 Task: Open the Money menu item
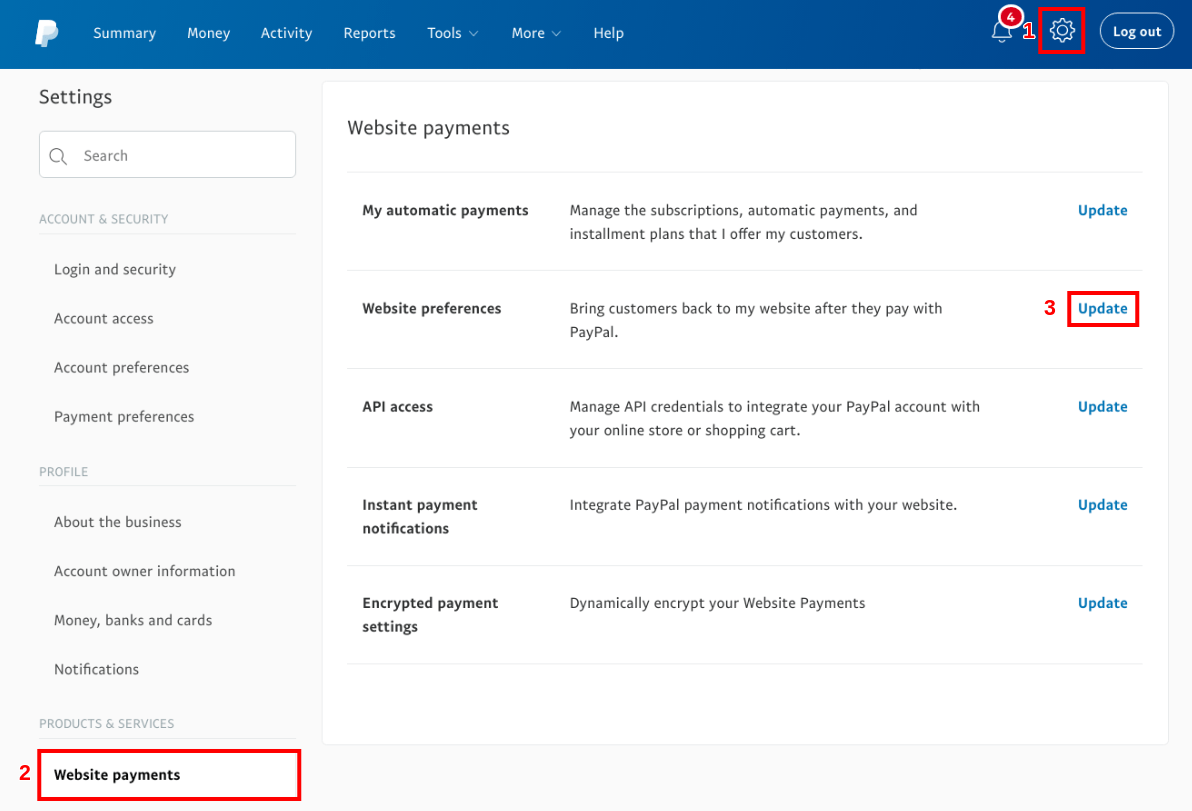click(208, 33)
